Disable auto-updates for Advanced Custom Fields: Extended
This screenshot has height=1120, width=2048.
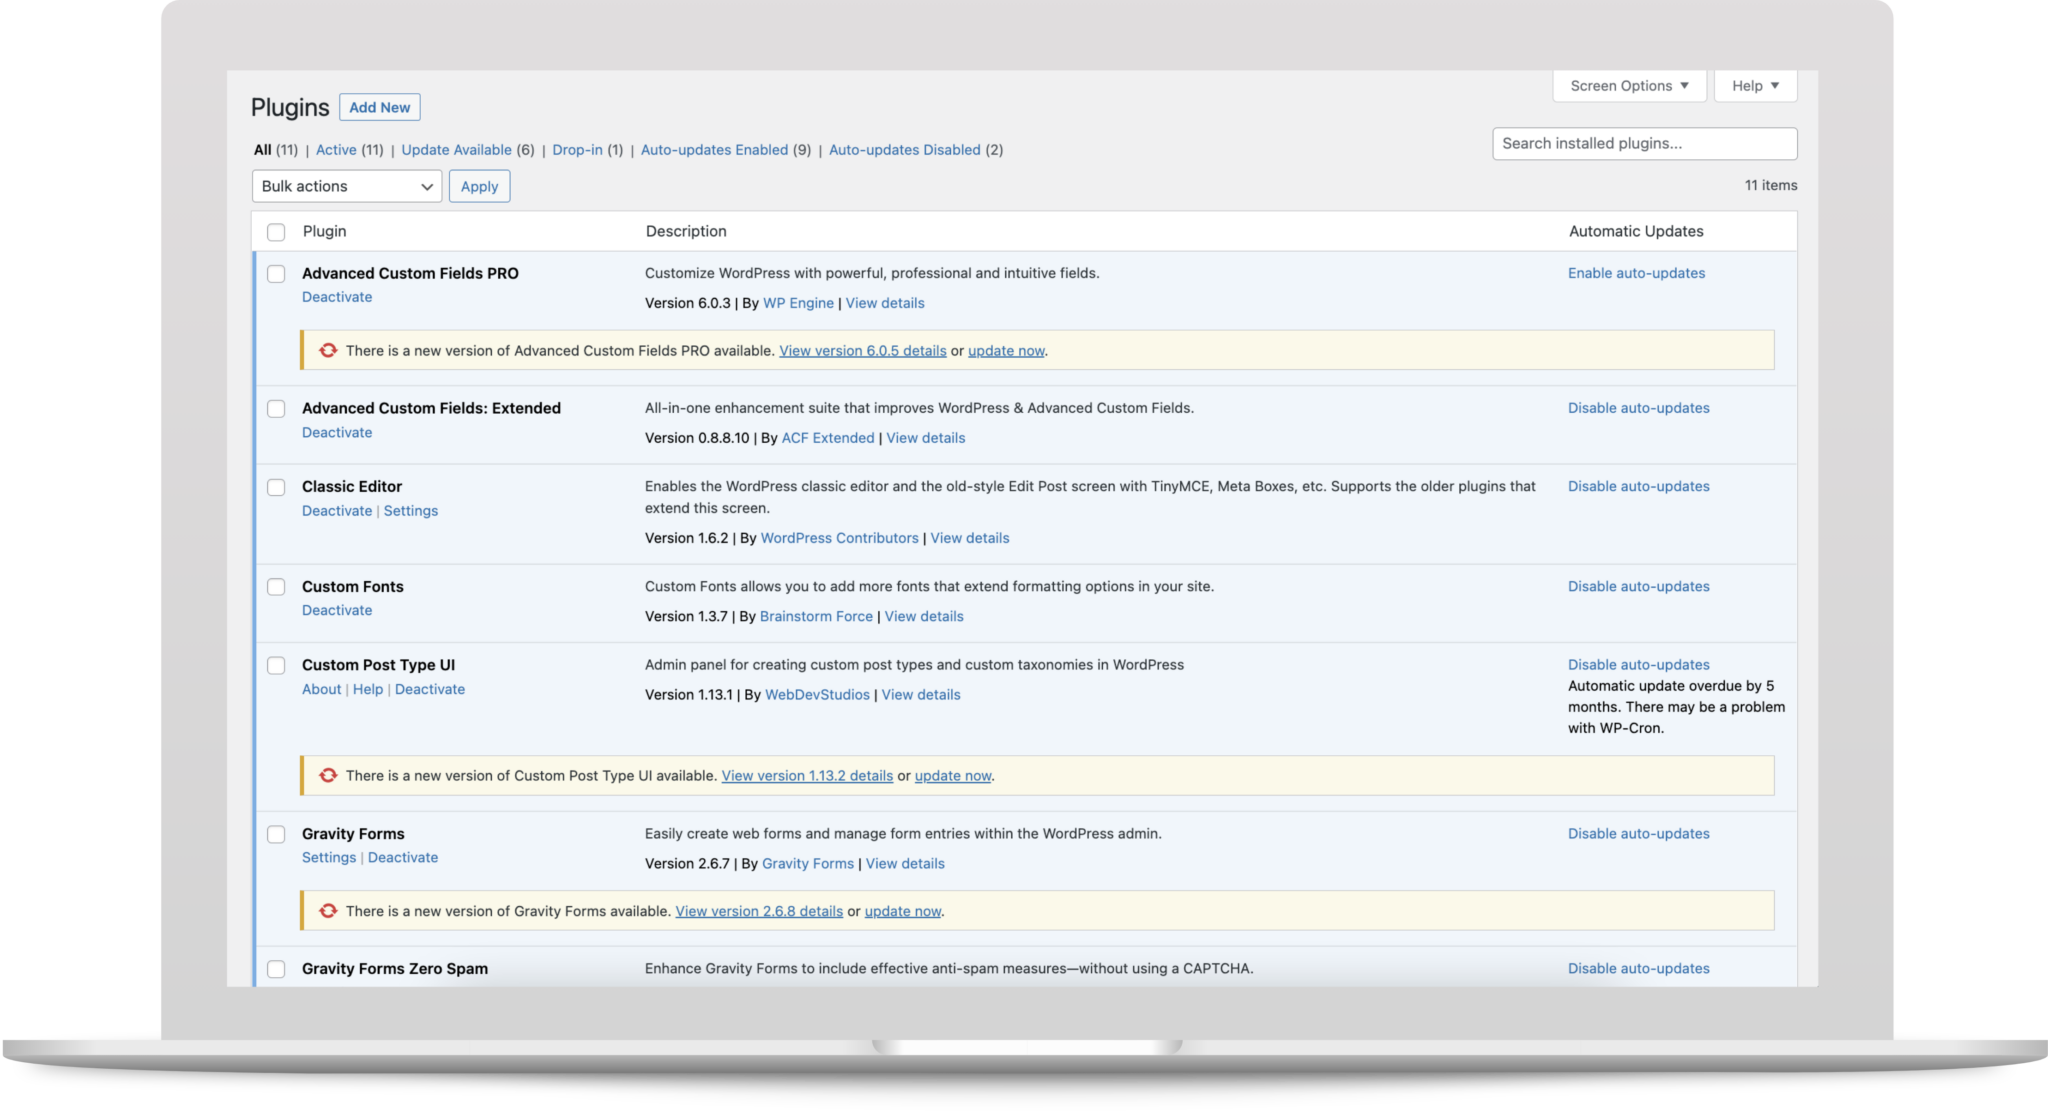[1638, 408]
